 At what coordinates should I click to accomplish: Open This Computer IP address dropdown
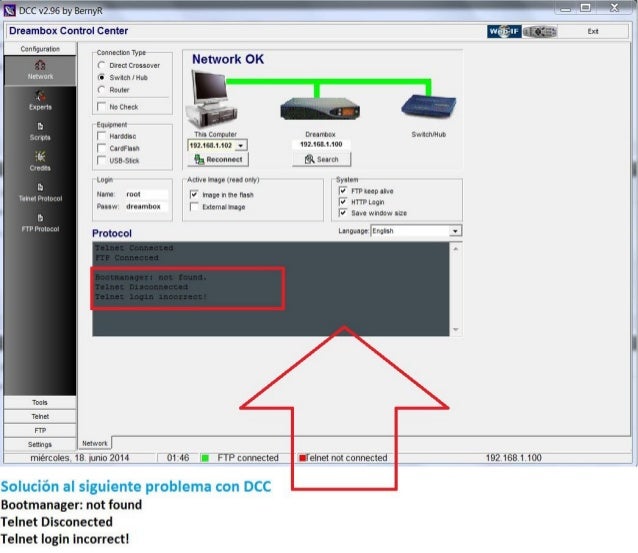click(x=241, y=145)
